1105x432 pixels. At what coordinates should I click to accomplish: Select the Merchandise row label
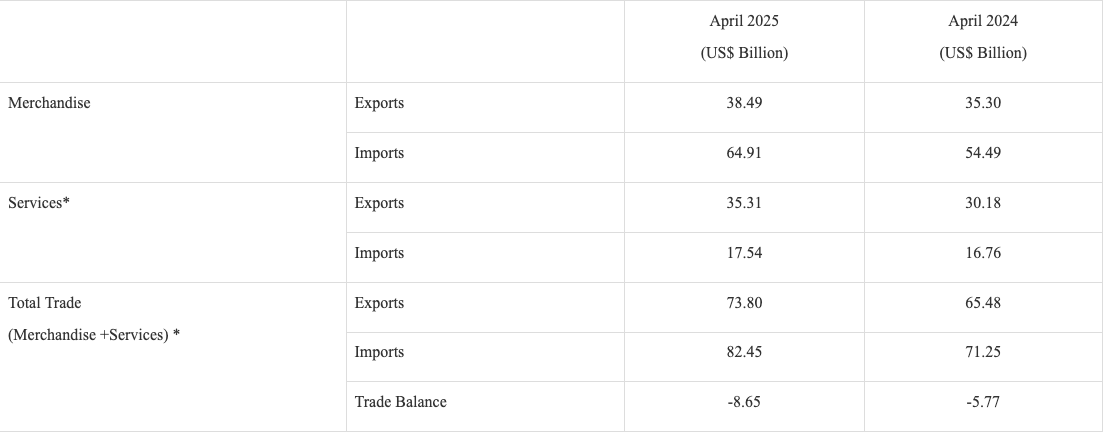pyautogui.click(x=49, y=103)
